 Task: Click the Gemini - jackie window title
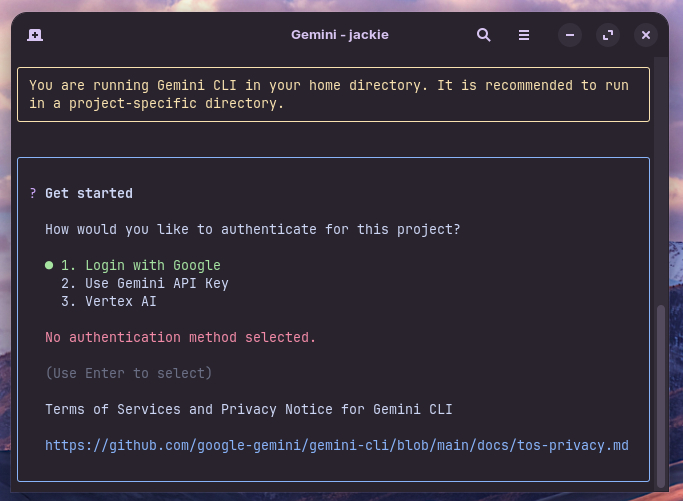pyautogui.click(x=340, y=35)
